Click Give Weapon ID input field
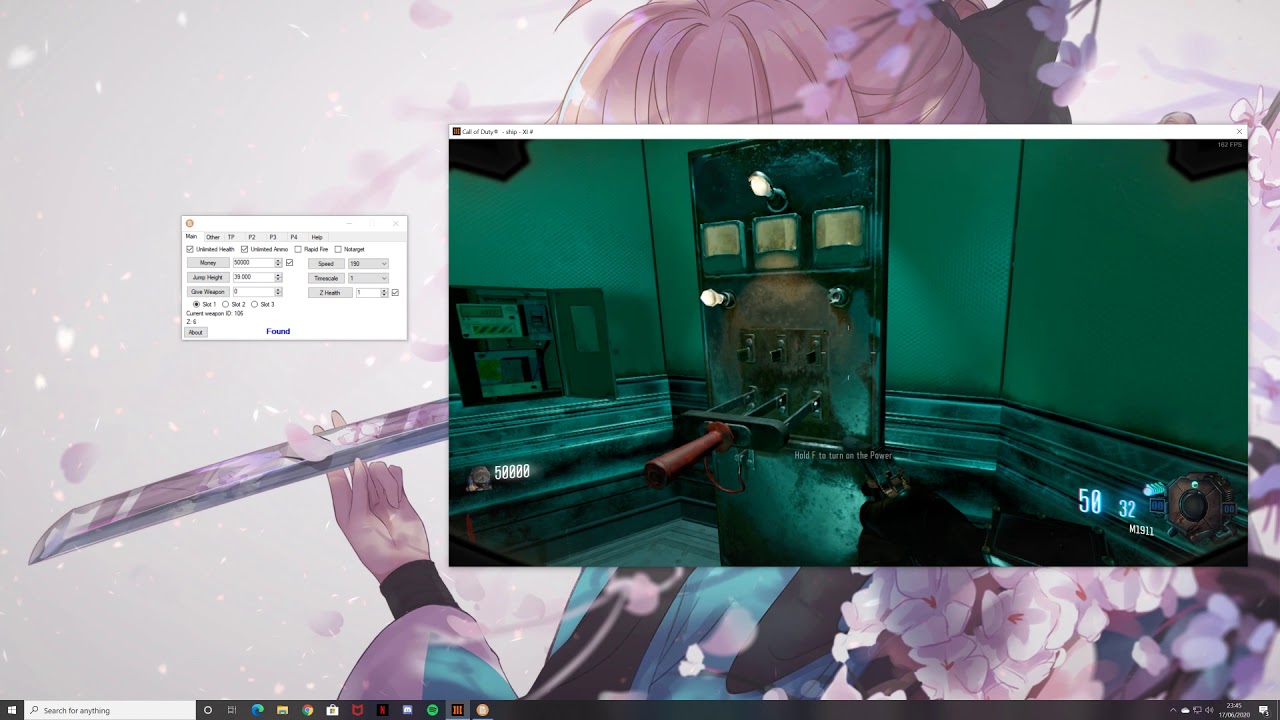1280x720 pixels. coord(254,292)
